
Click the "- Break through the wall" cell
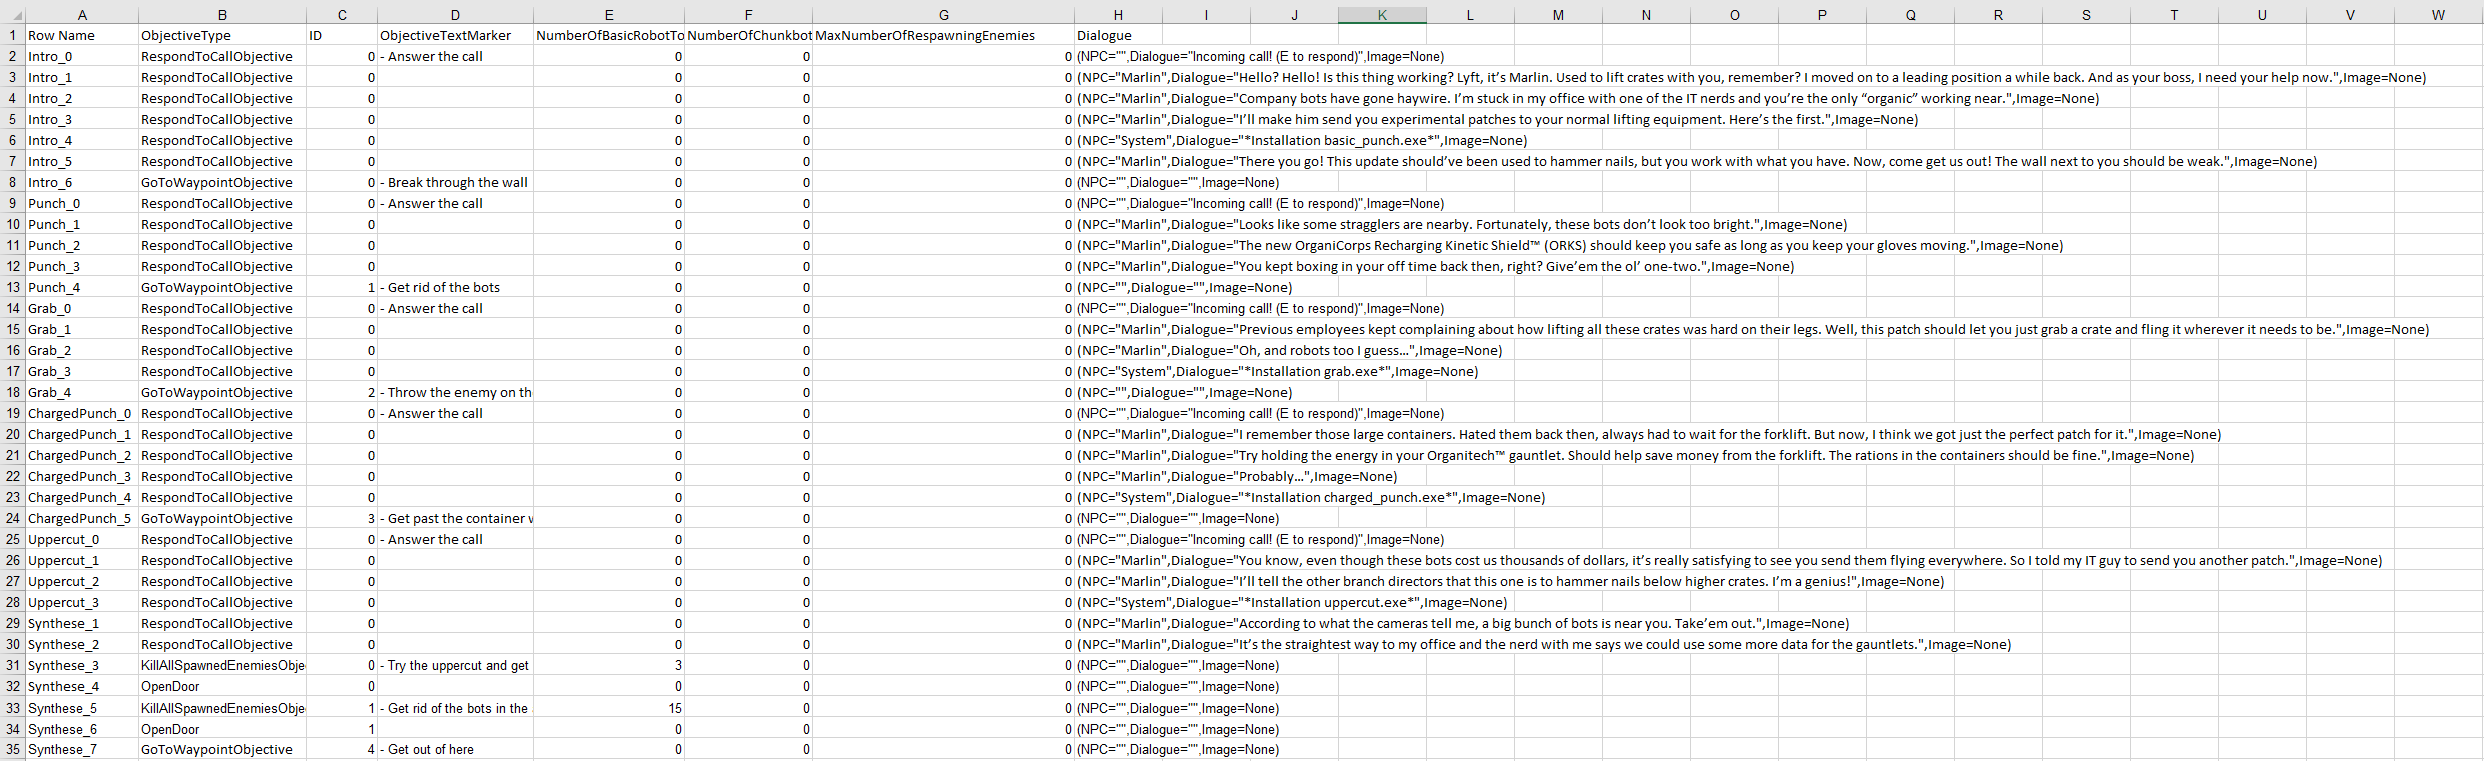pyautogui.click(x=455, y=183)
